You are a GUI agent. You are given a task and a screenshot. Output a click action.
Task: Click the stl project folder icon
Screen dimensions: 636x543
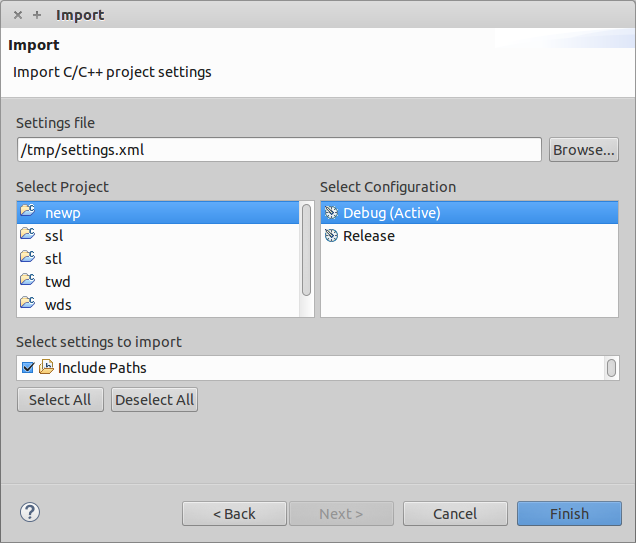click(27, 258)
